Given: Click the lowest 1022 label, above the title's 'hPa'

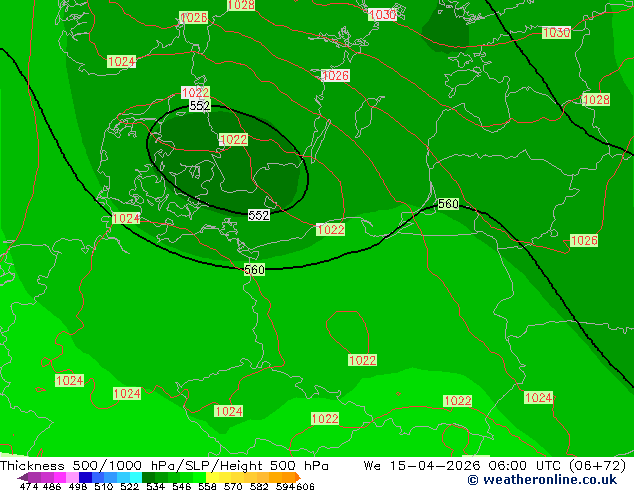Looking at the screenshot, I should (325, 418).
